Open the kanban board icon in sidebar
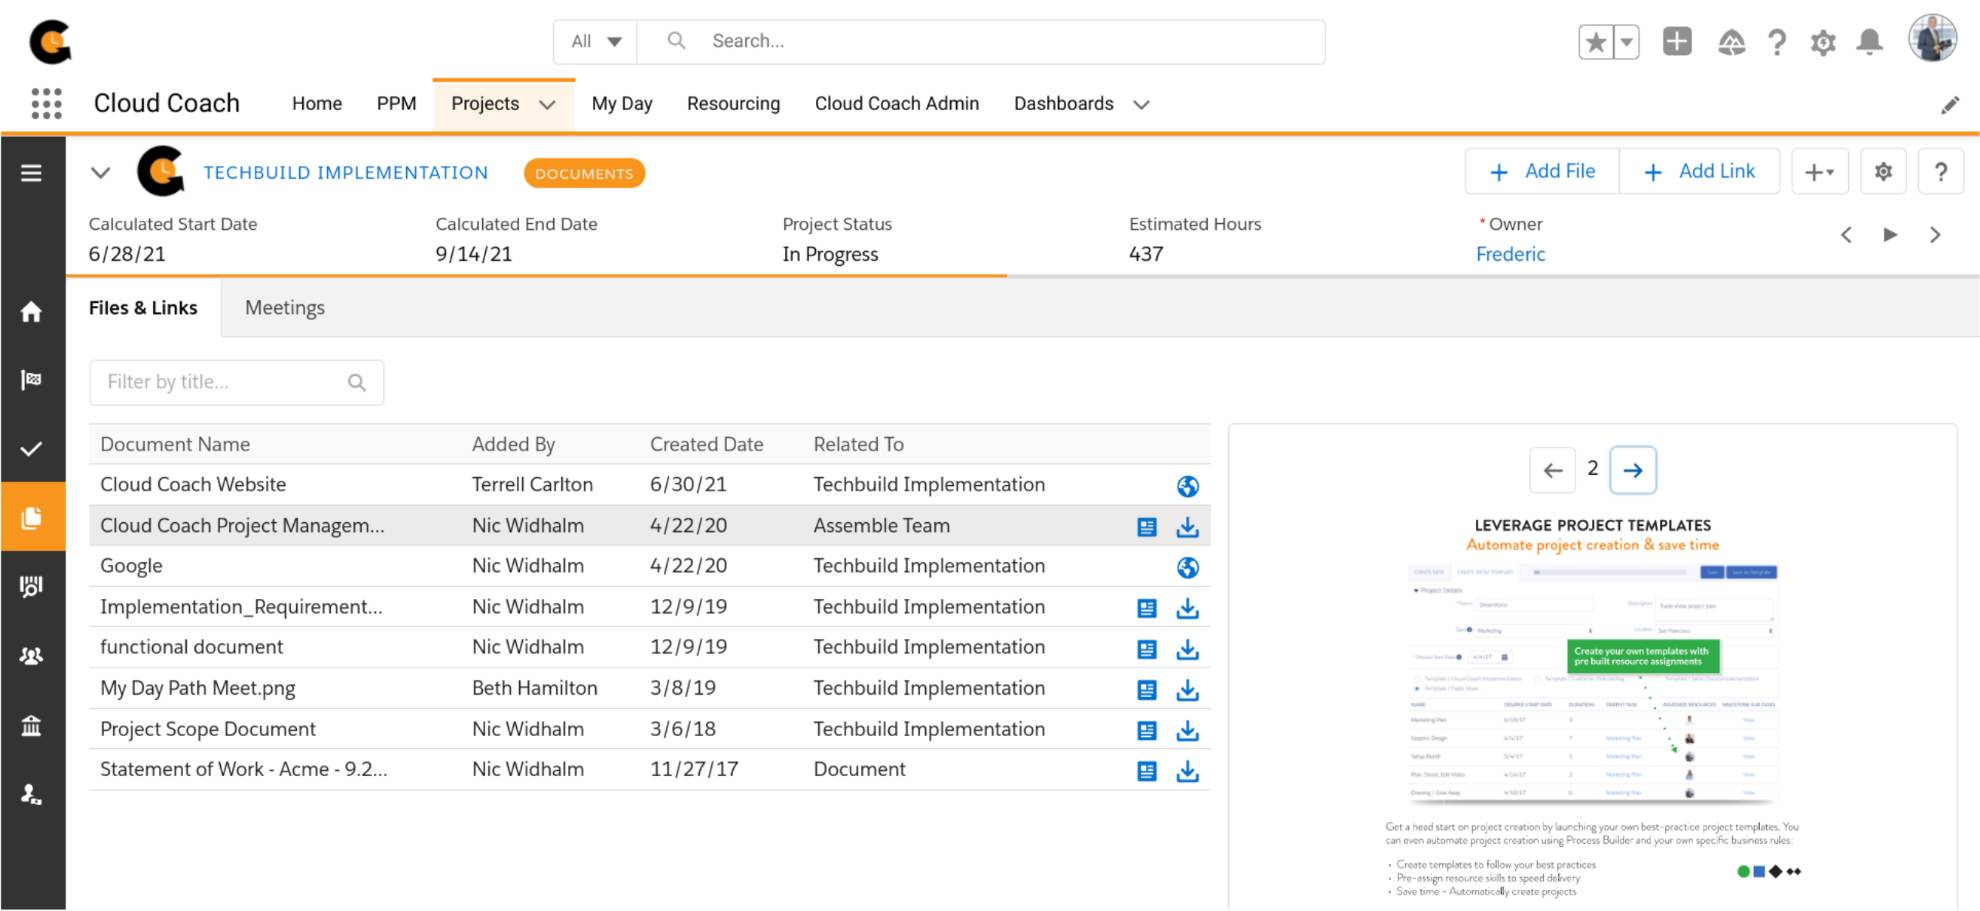 pyautogui.click(x=32, y=586)
